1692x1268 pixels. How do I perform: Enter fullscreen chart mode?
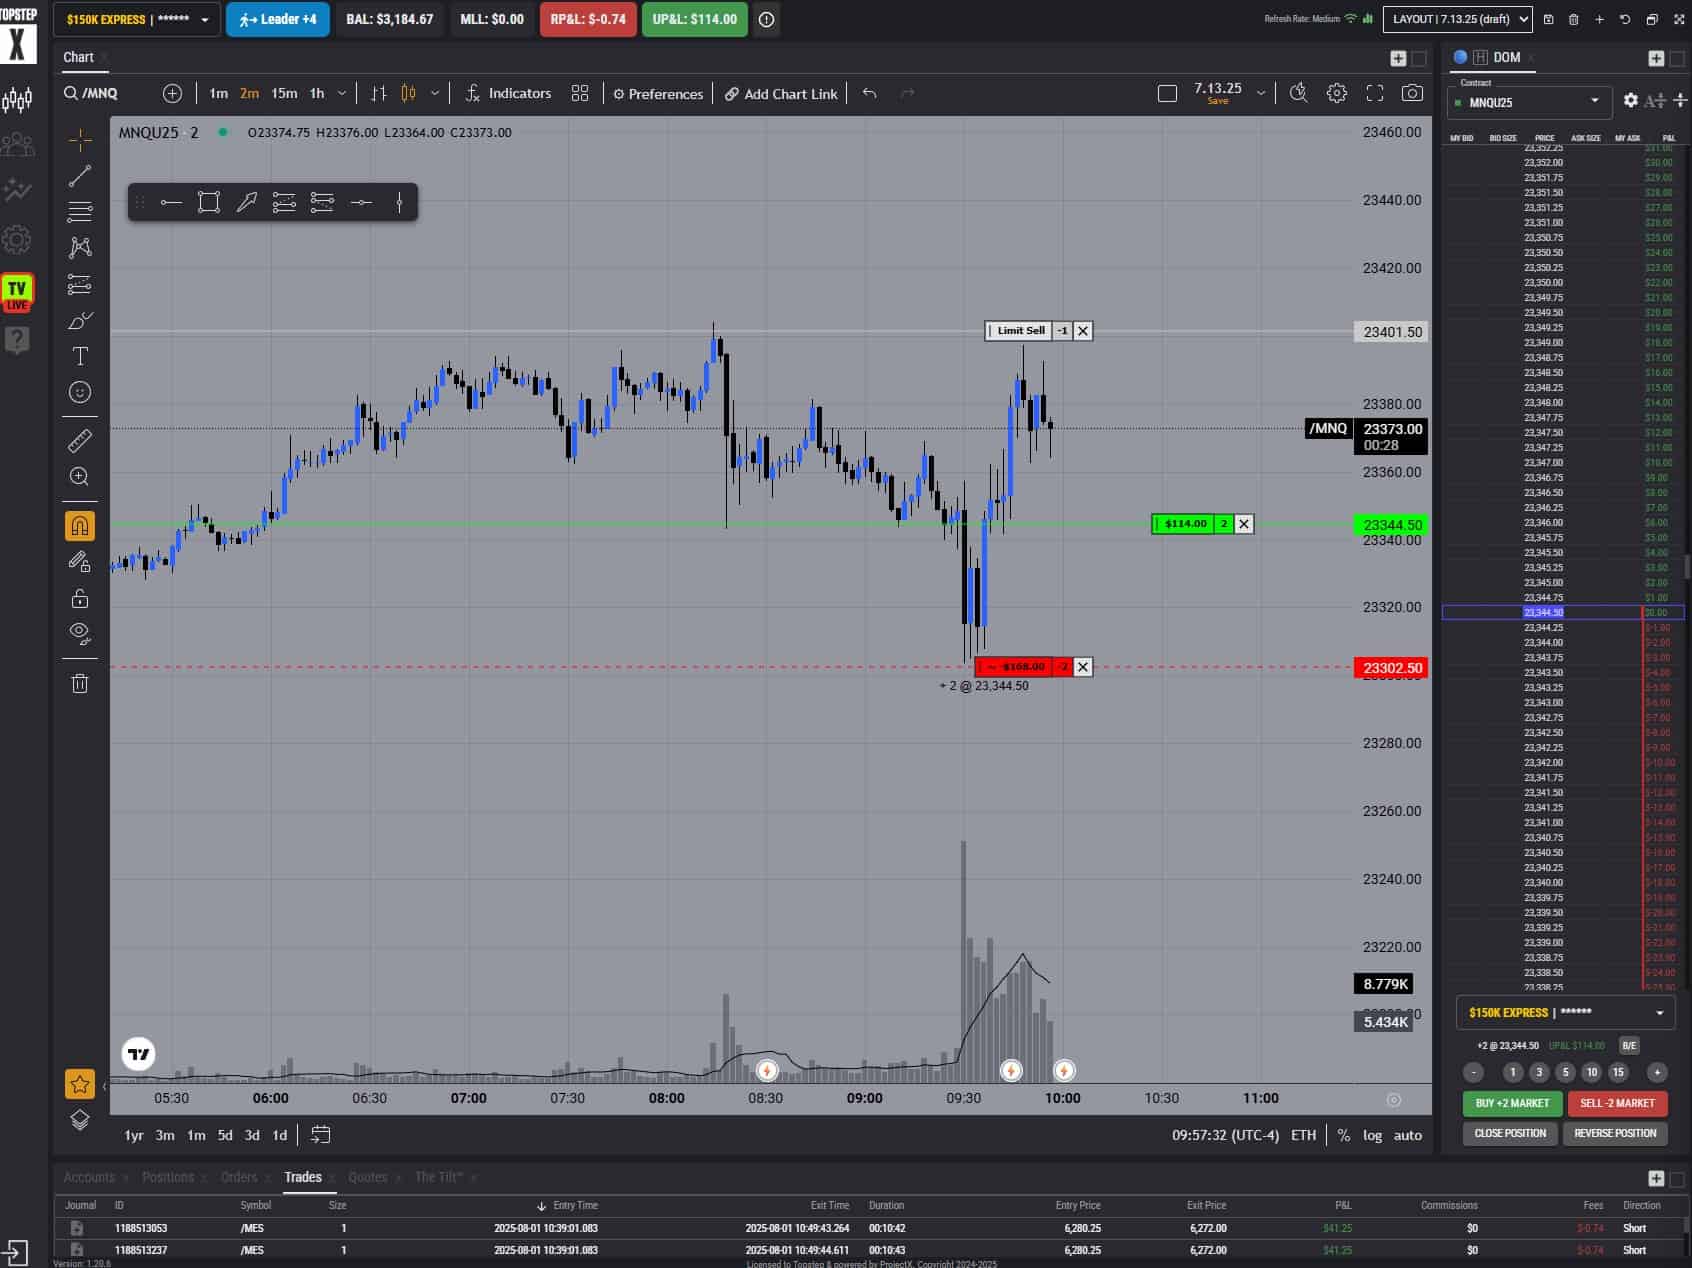click(x=1375, y=93)
